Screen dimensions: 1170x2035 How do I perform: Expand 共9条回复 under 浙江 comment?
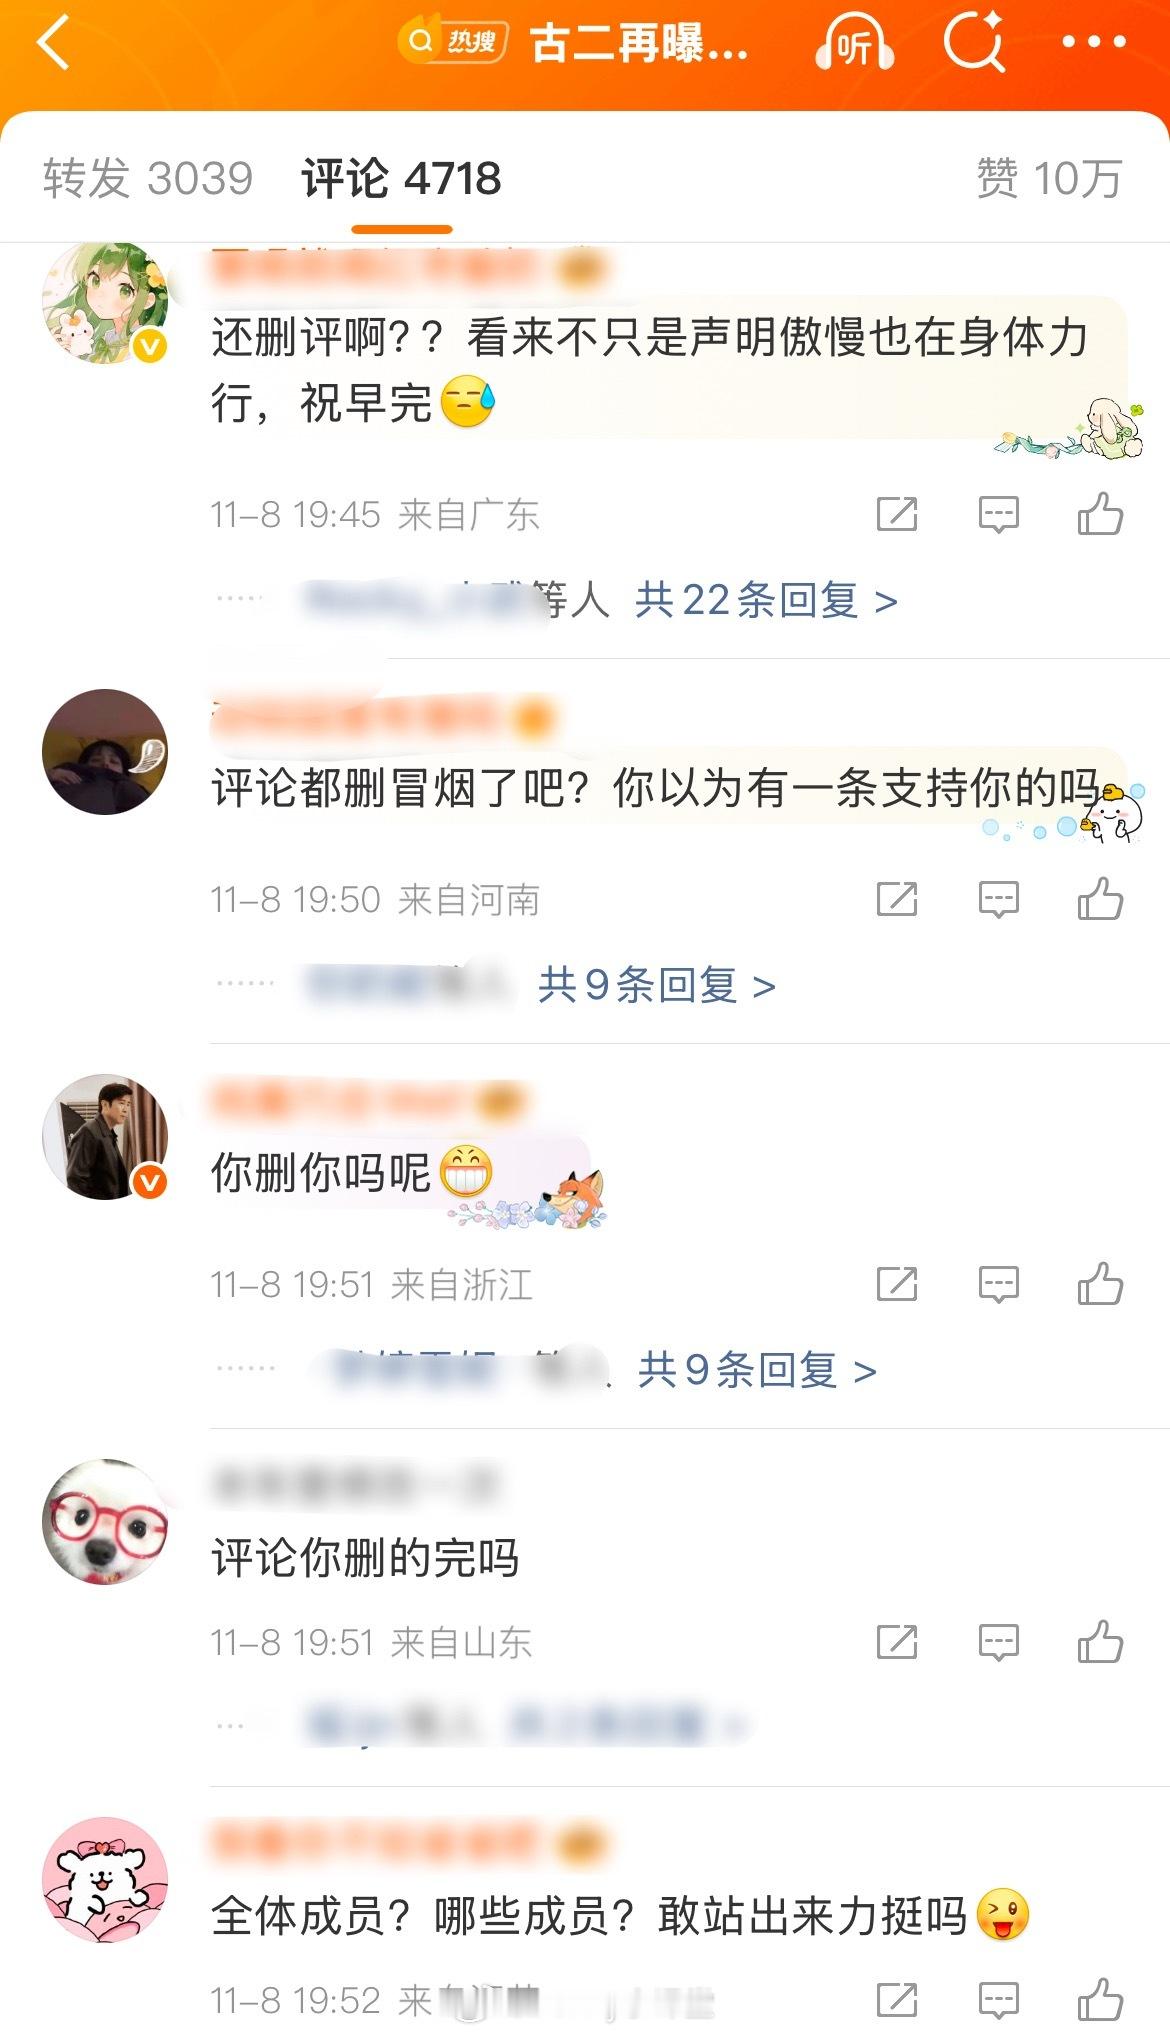coord(757,1370)
